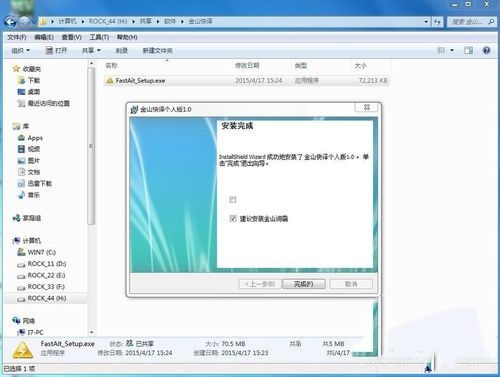Click 打开 in the Explorer toolbar

pos(56,50)
